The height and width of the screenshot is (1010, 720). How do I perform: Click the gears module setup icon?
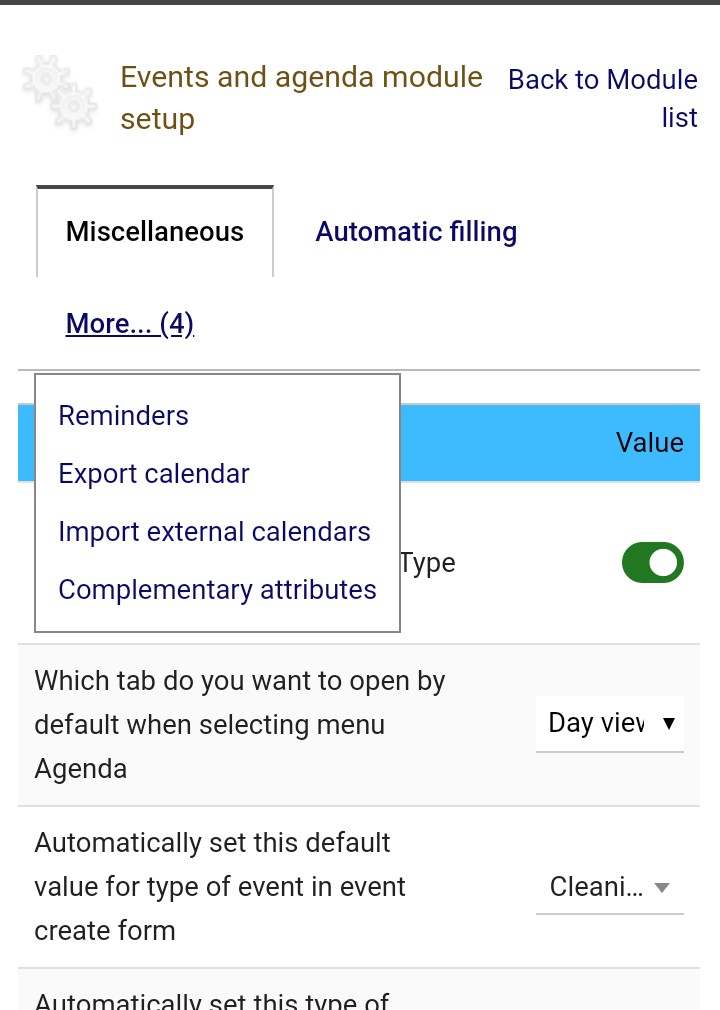click(x=59, y=93)
